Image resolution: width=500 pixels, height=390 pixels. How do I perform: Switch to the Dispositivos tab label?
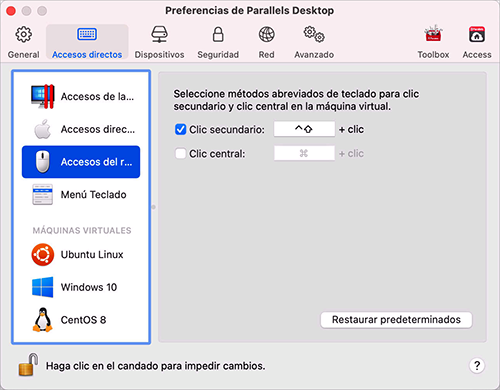point(159,55)
